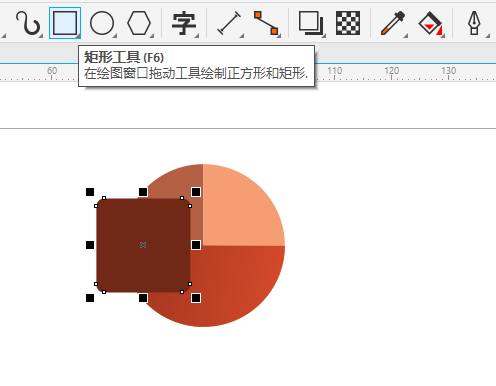Select the Parallel Dimension tool
Screen dimensions: 496x386
229,23
